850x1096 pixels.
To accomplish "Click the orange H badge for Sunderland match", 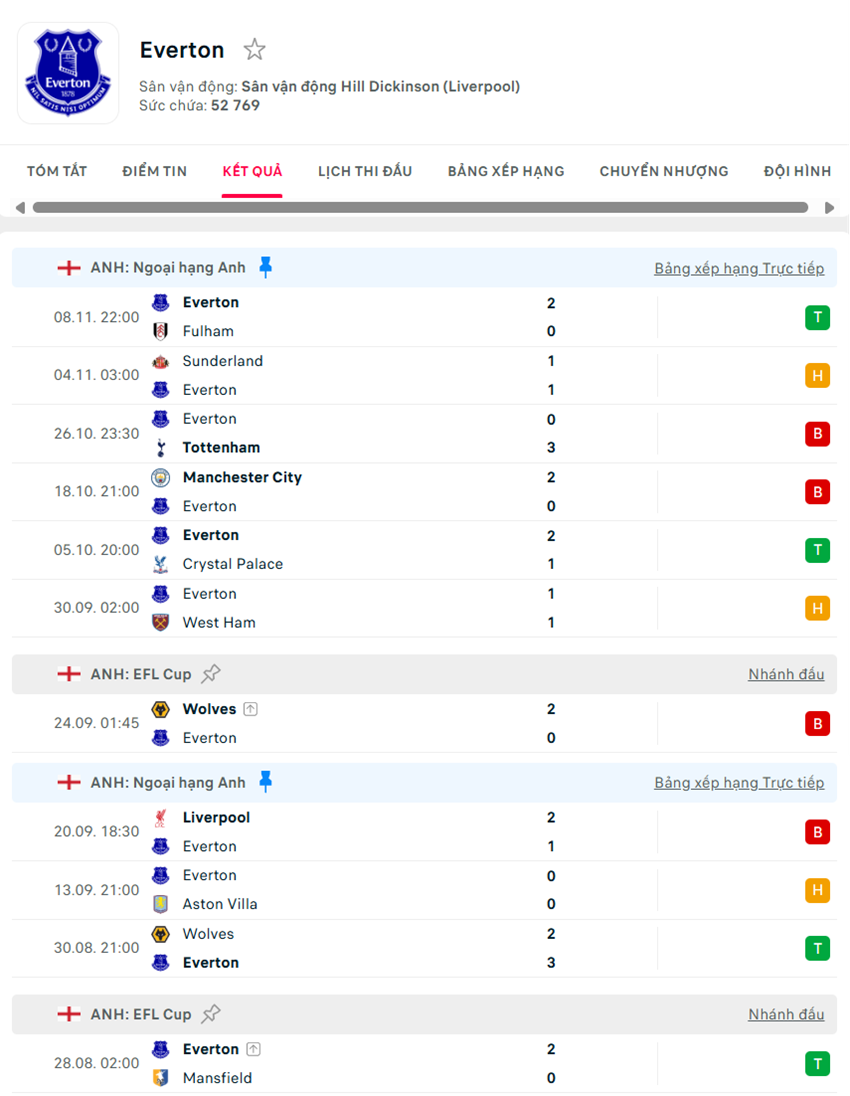I will click(817, 376).
